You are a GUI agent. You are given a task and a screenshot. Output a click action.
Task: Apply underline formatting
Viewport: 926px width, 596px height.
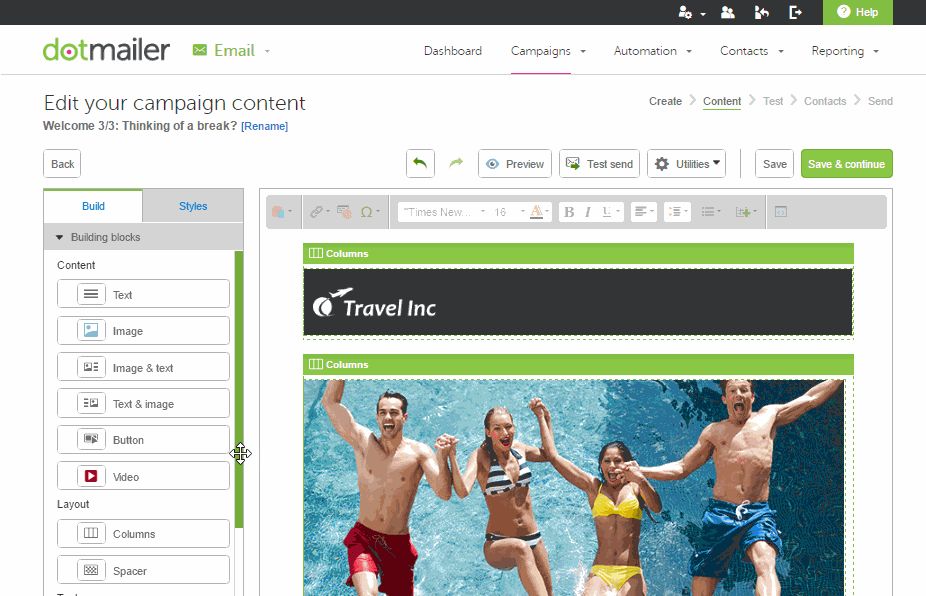[x=605, y=211]
